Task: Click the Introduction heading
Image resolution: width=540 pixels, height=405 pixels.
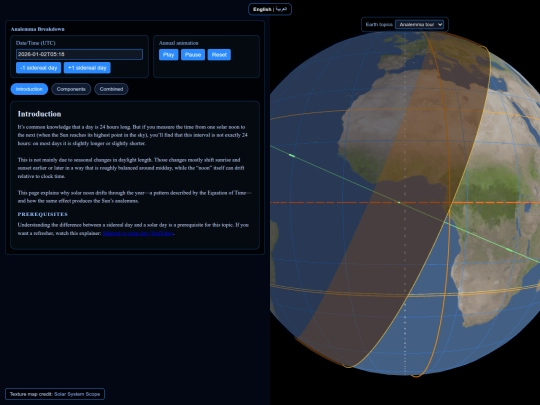Action: coord(39,114)
